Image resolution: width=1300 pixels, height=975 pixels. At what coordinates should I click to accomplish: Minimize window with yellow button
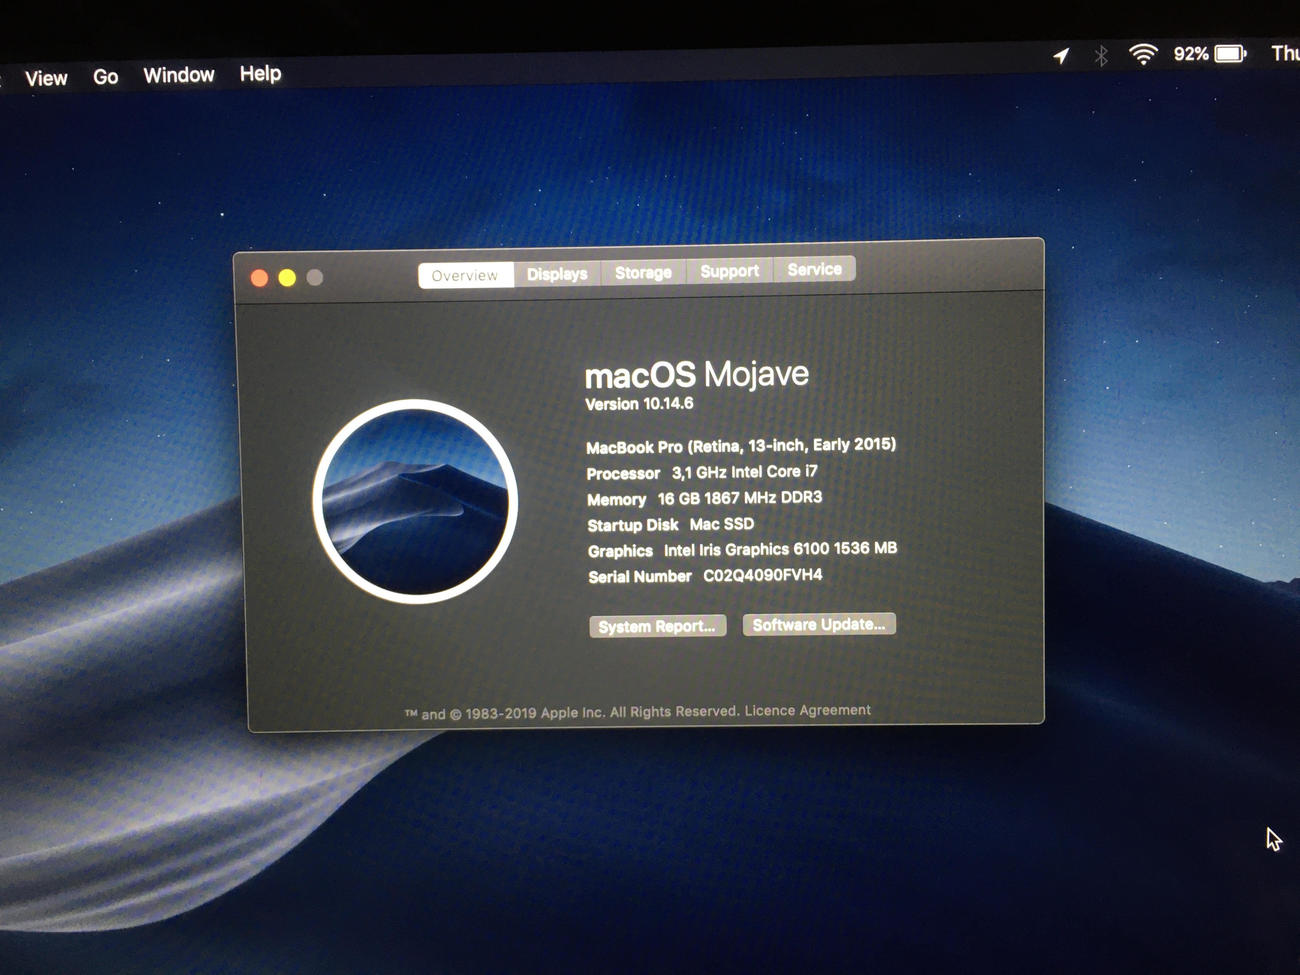287,278
